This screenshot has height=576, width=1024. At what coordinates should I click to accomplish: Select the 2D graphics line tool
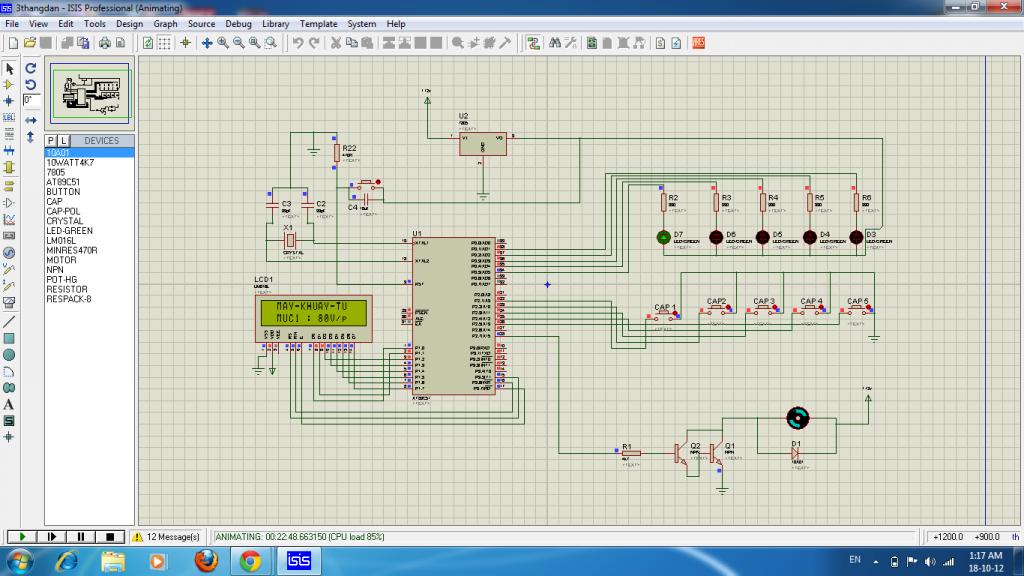click(x=9, y=322)
